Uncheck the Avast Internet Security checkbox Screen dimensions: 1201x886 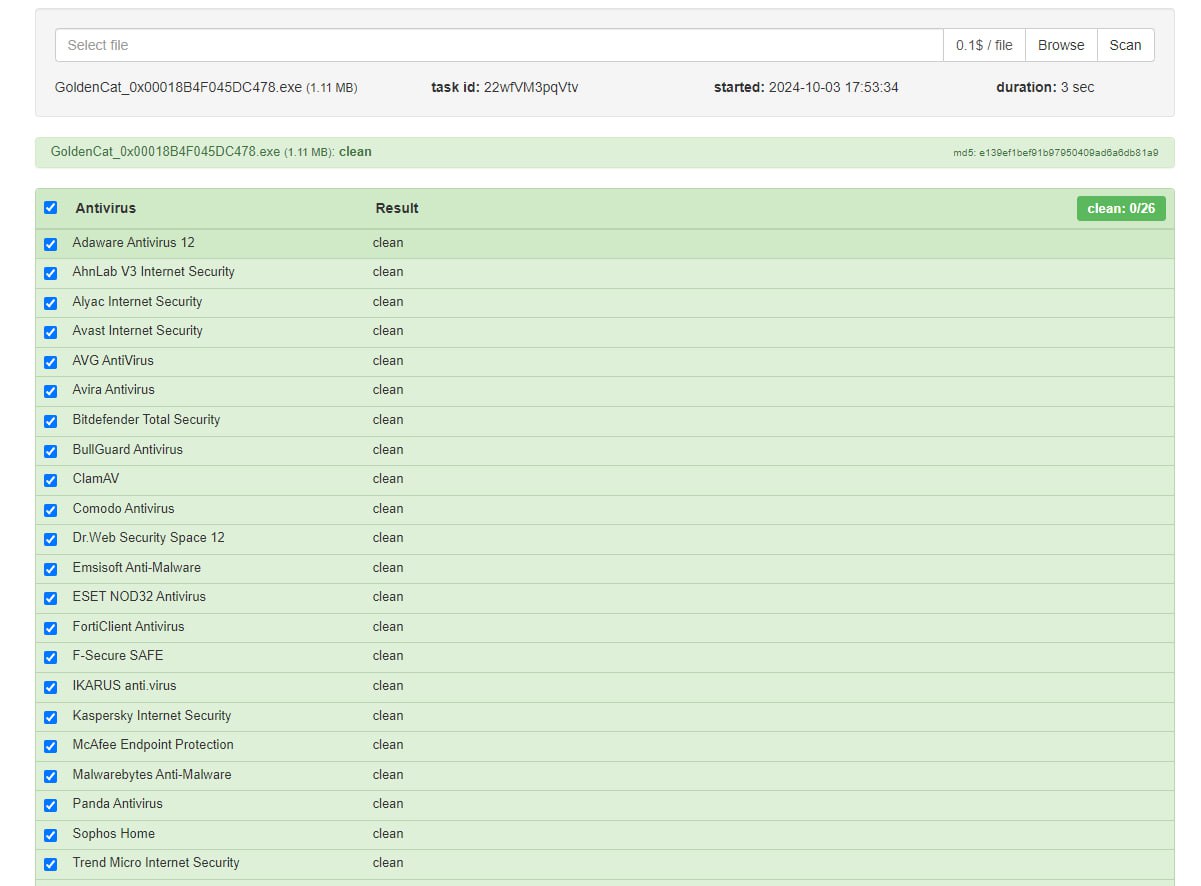[51, 332]
